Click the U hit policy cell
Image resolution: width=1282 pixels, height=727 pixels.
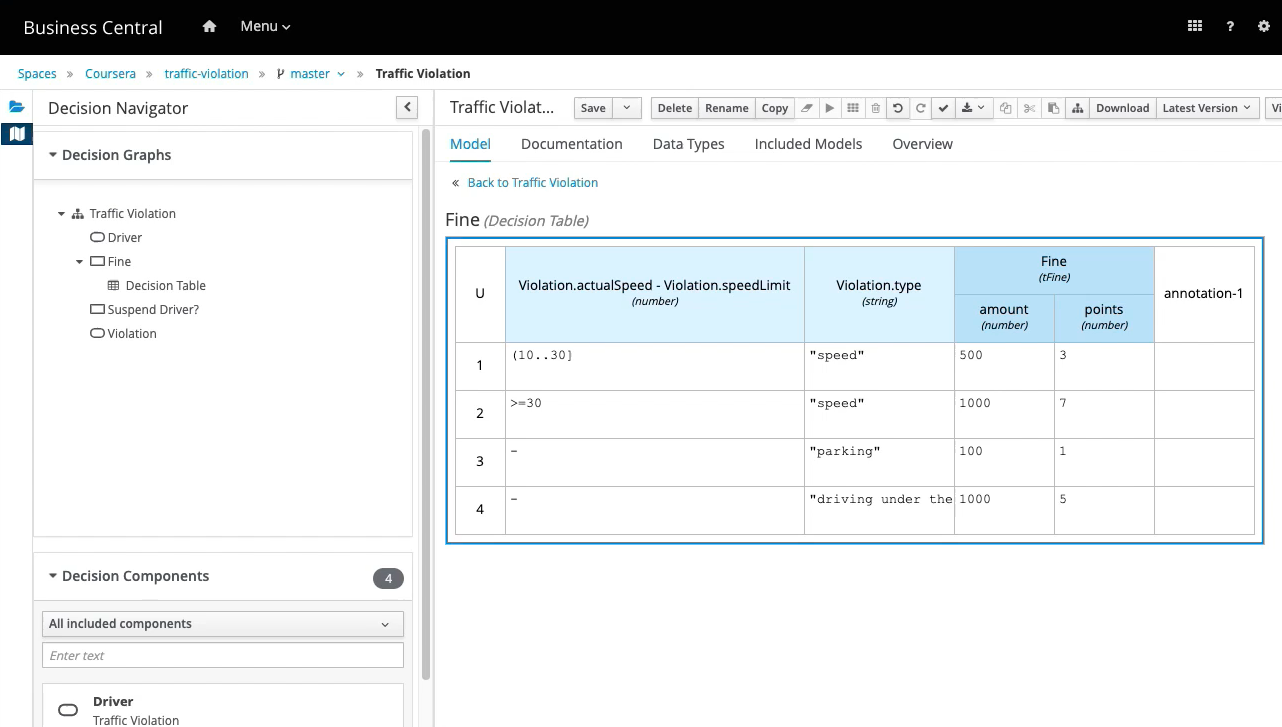click(480, 294)
